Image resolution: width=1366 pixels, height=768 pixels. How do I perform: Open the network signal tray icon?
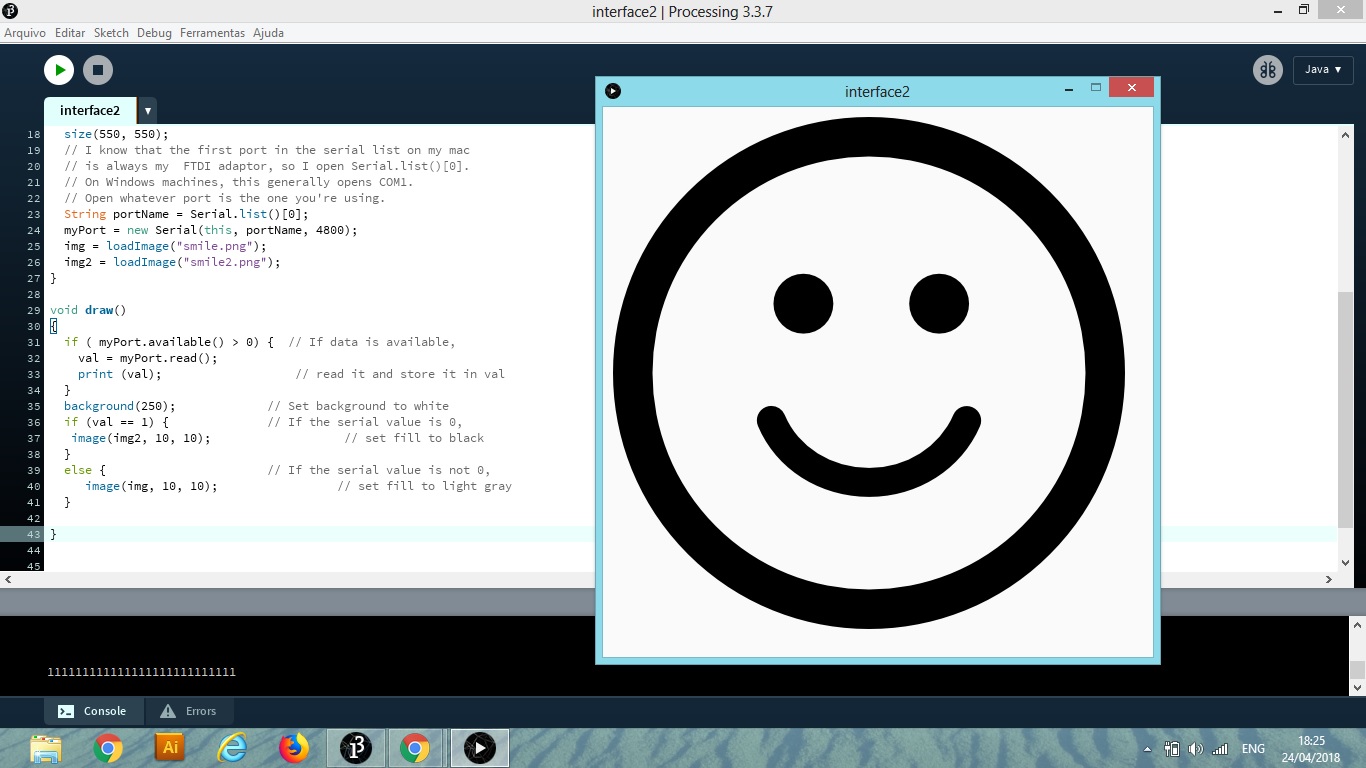point(1220,748)
